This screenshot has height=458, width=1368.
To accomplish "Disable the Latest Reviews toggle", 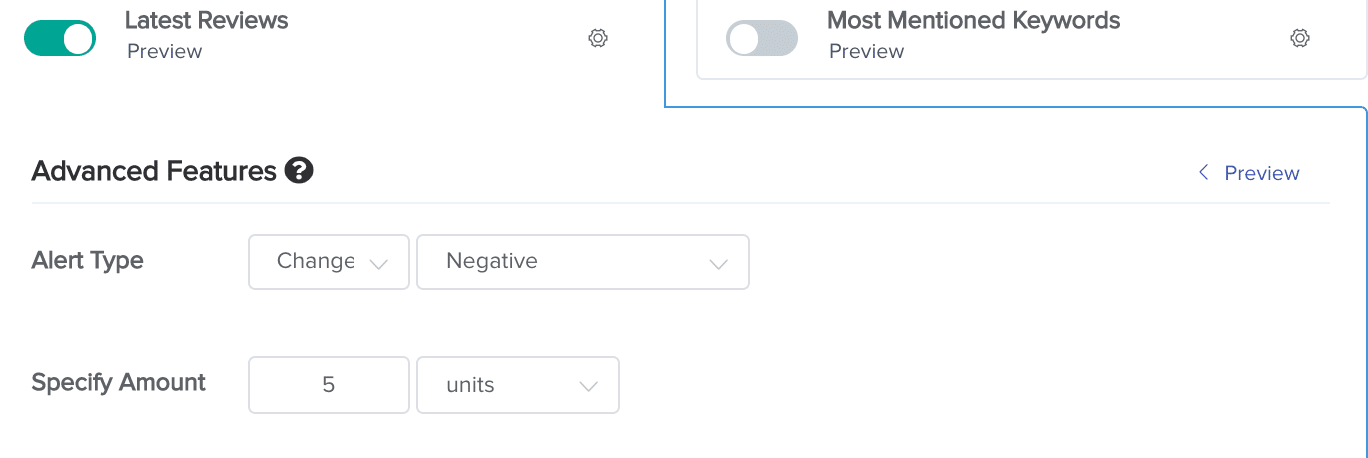I will [x=60, y=38].
